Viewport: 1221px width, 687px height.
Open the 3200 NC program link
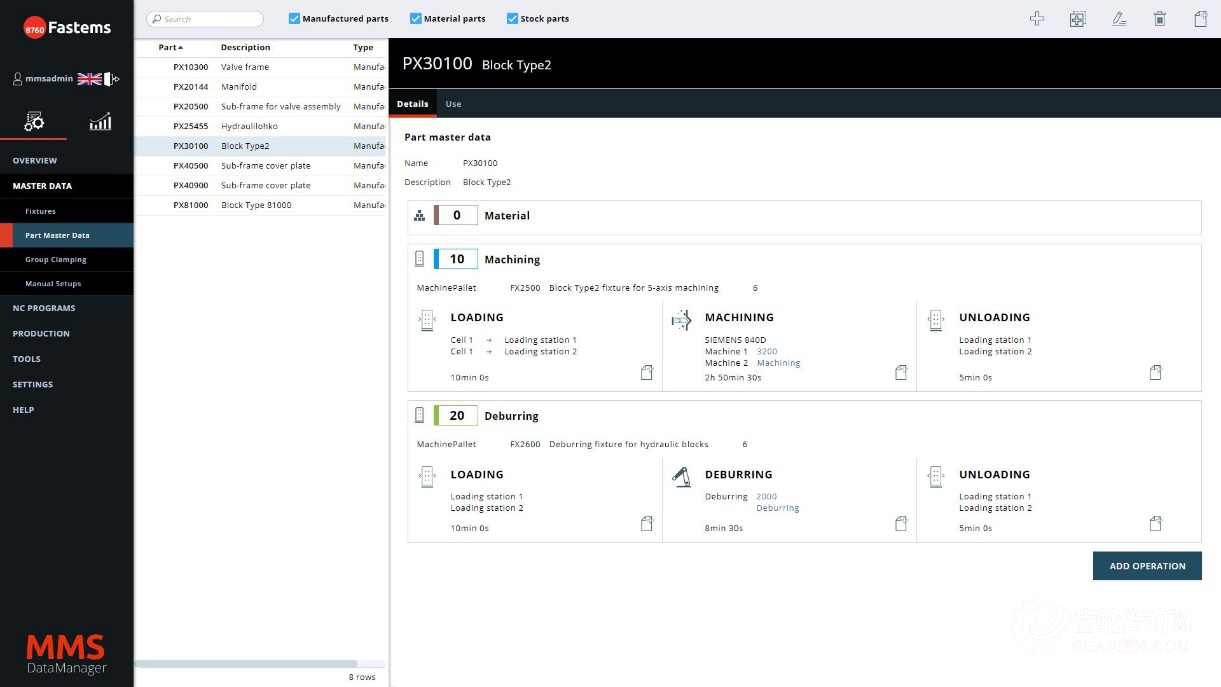pos(767,352)
